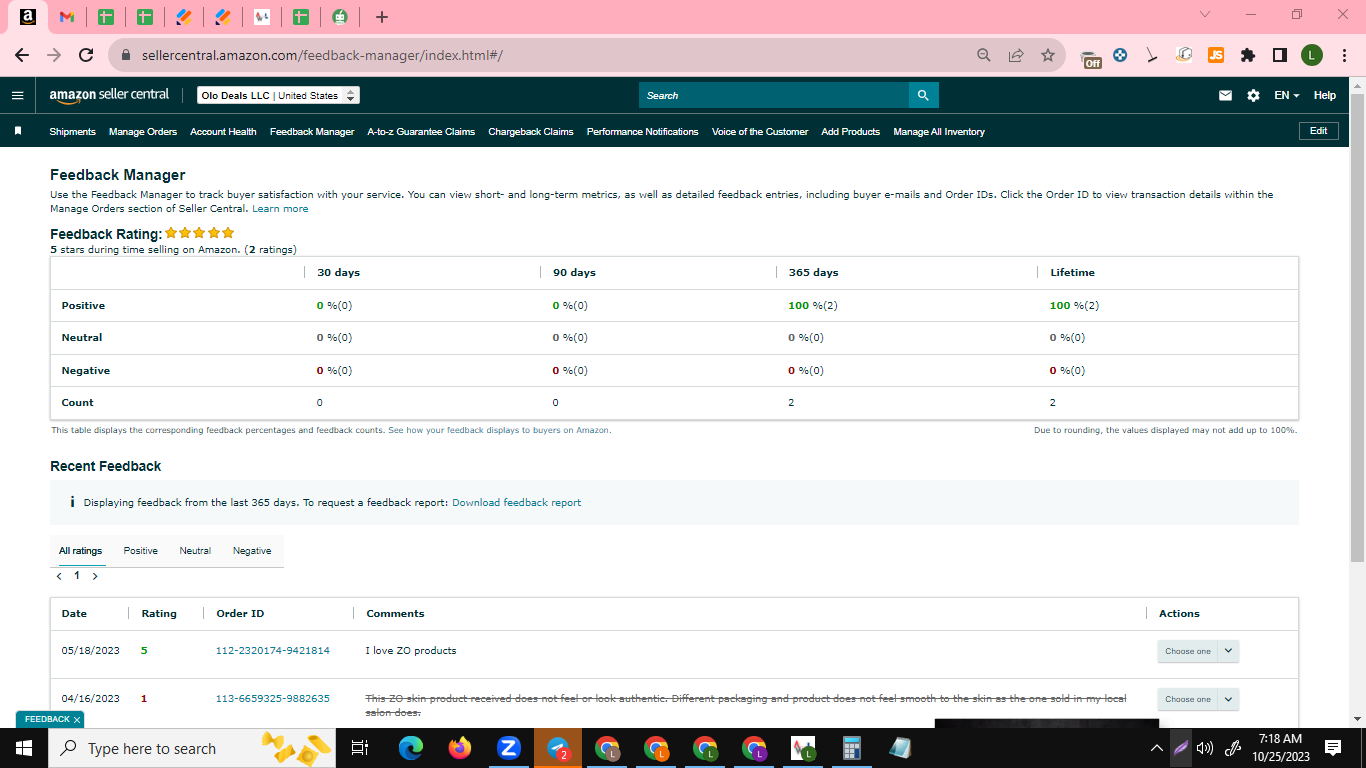
Task: Click See how your feedback displays link
Action: pos(499,430)
